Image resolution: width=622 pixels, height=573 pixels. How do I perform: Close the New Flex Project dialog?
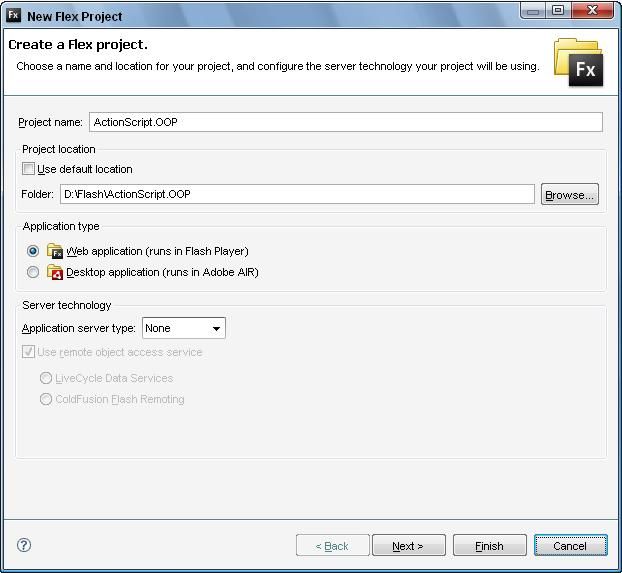pyautogui.click(x=593, y=11)
